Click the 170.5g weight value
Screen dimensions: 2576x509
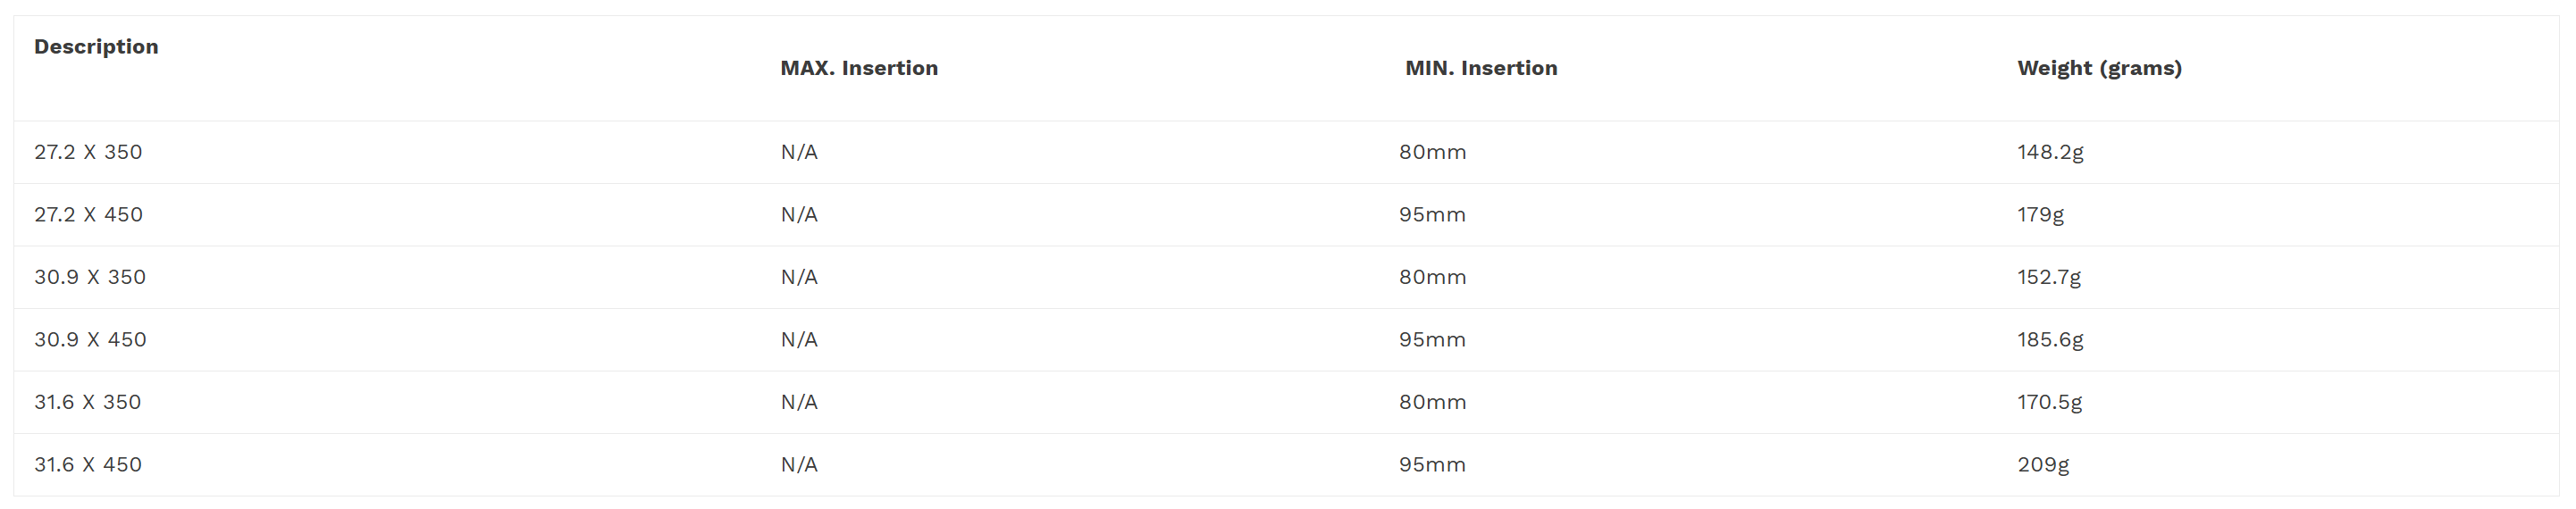click(2049, 402)
